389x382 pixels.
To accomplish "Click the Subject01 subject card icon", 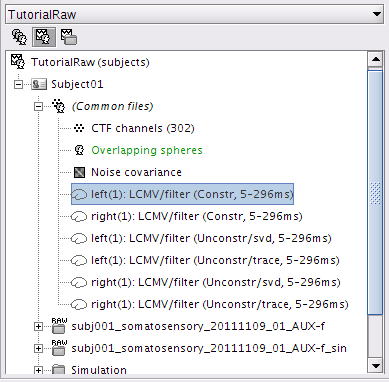I will tap(39, 84).
